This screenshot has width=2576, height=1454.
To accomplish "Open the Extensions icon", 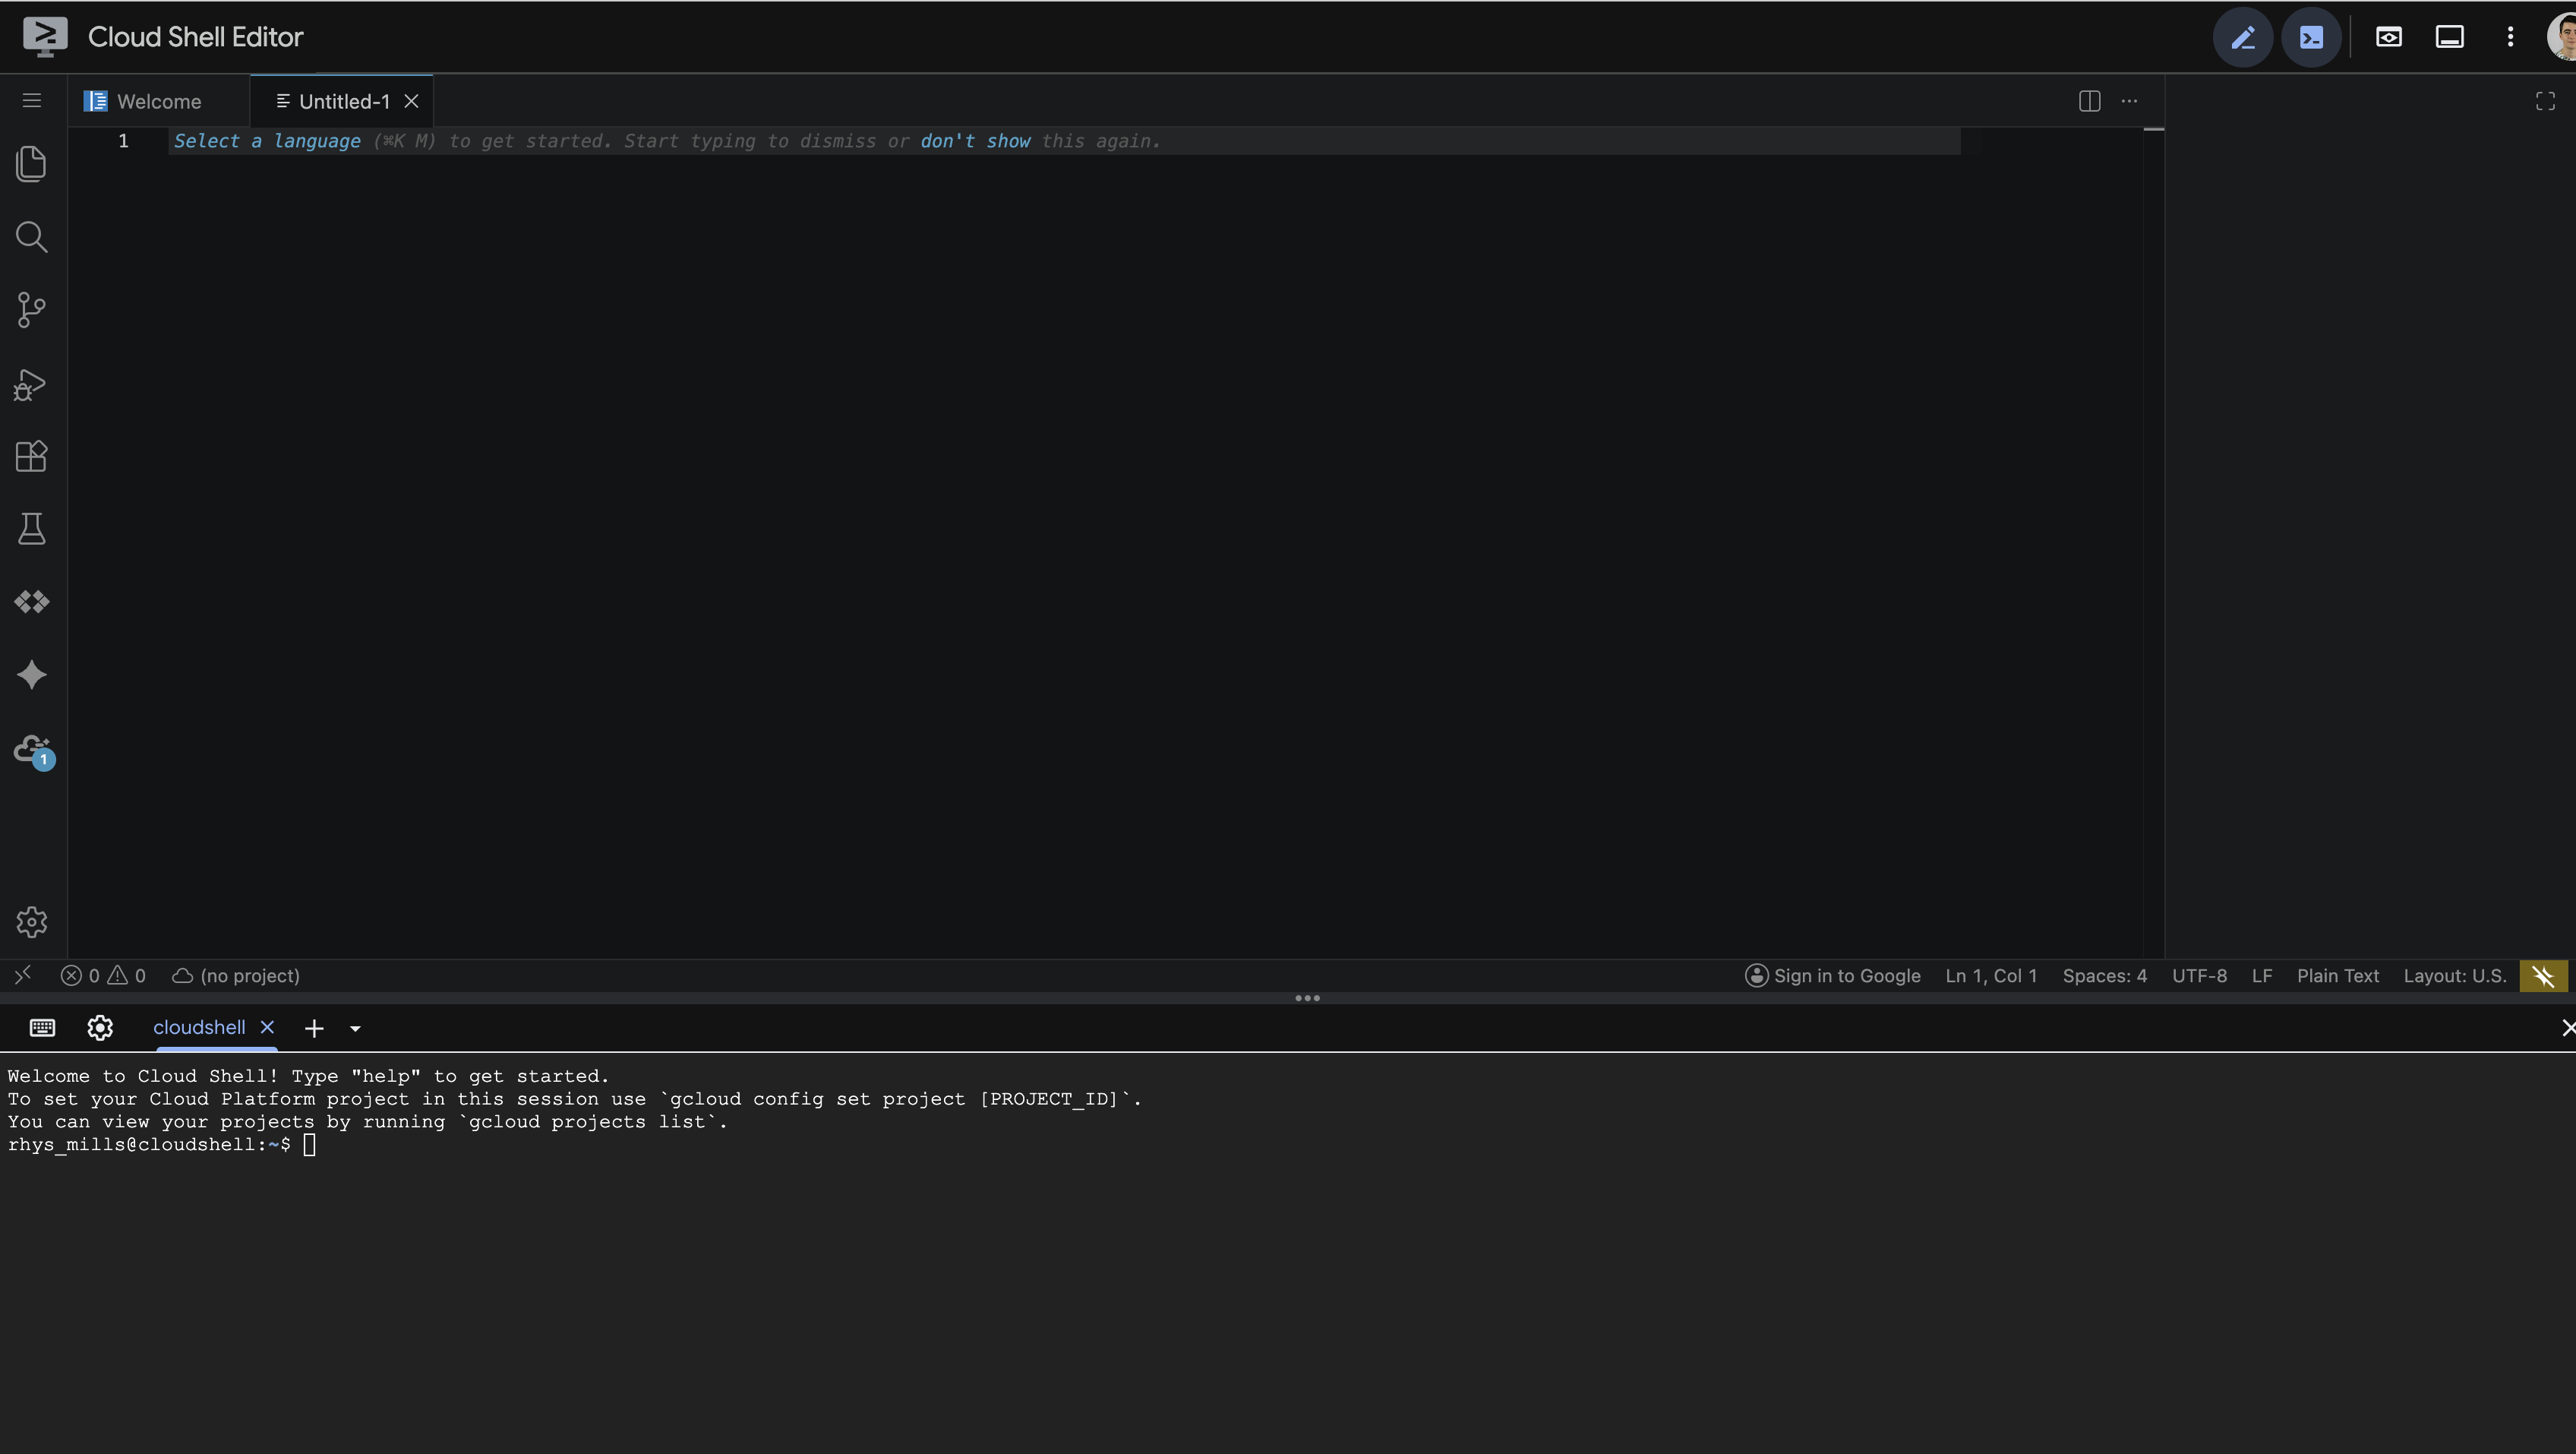I will point(32,456).
